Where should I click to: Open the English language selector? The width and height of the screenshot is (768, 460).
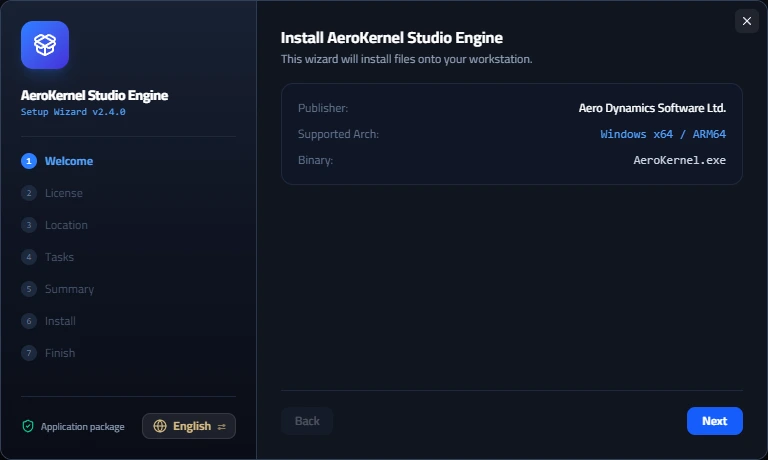click(189, 426)
